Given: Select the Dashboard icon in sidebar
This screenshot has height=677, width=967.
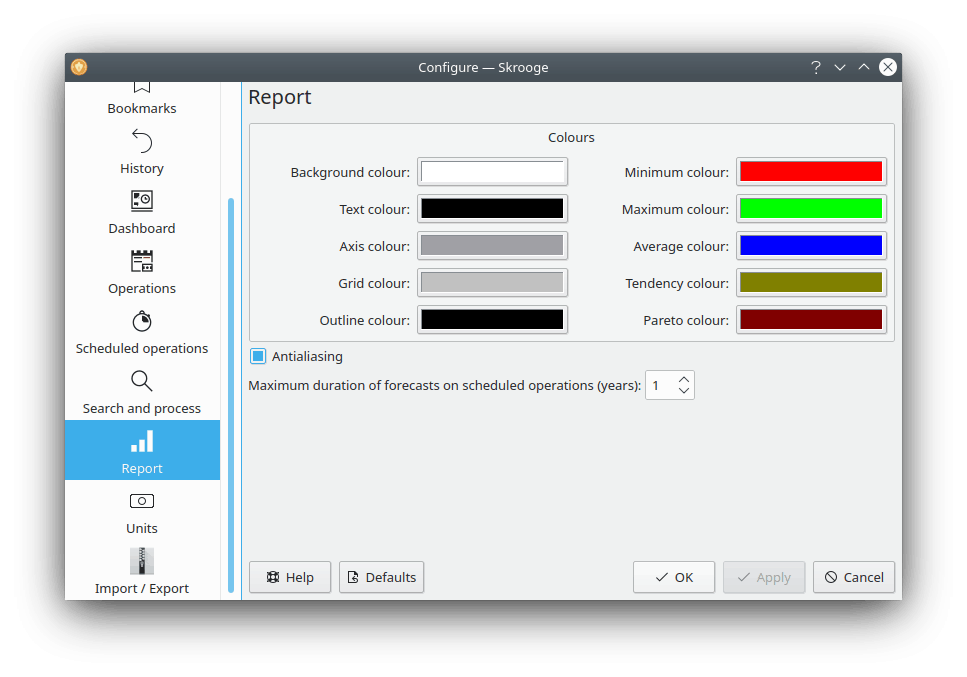Looking at the screenshot, I should (x=142, y=201).
